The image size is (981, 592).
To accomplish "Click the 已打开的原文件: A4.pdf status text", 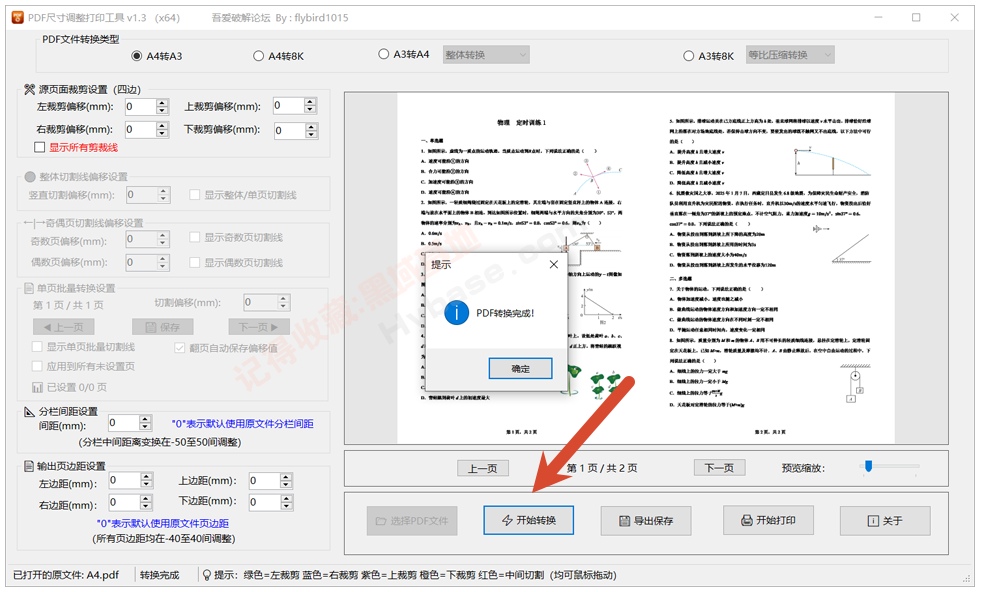I will click(66, 574).
